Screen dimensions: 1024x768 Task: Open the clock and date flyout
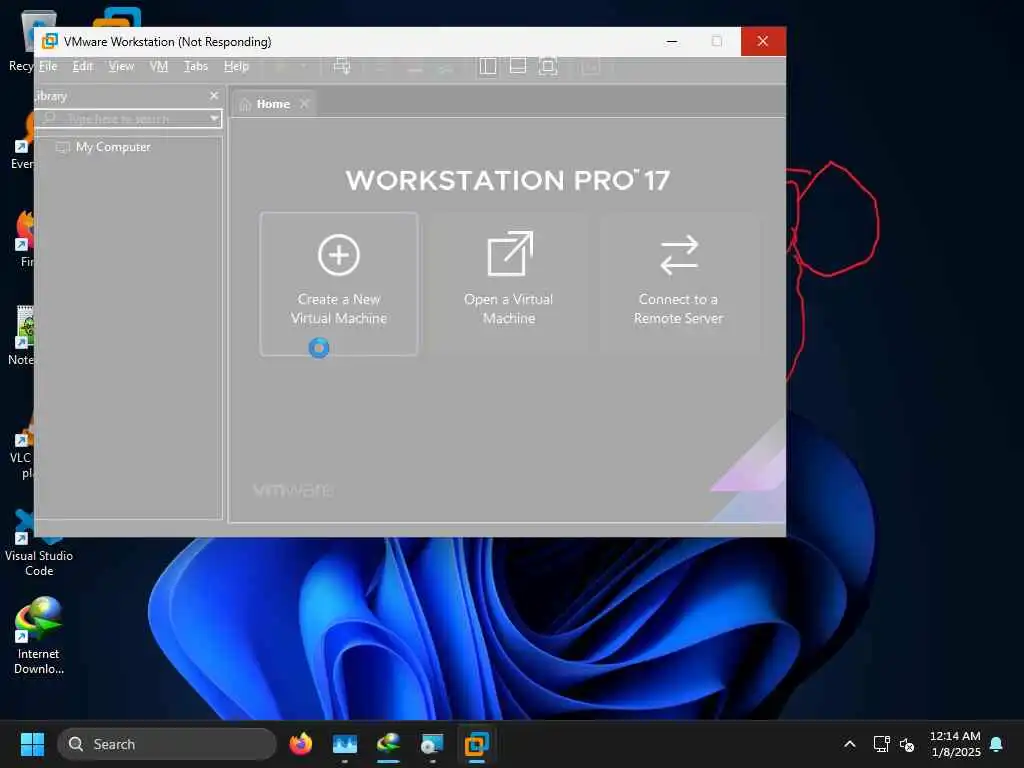955,744
